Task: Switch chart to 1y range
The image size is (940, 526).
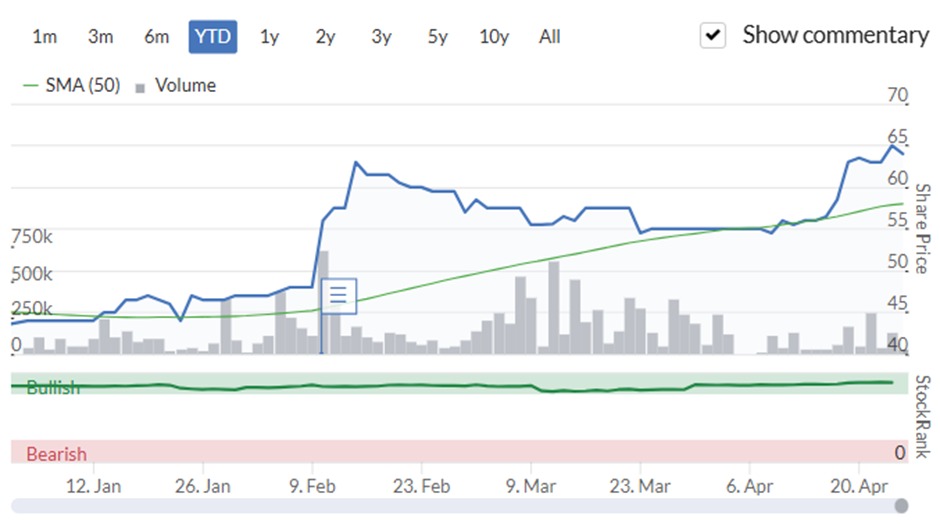Action: click(269, 37)
